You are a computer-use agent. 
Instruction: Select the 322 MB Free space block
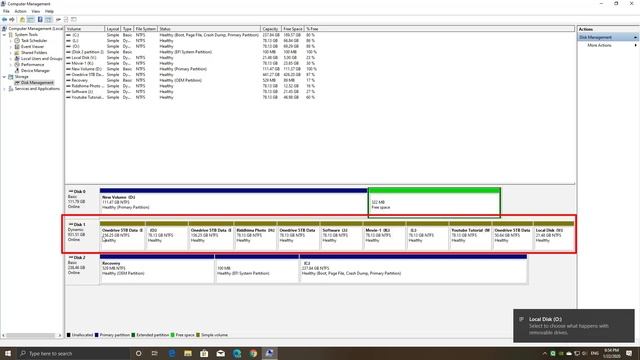(434, 202)
